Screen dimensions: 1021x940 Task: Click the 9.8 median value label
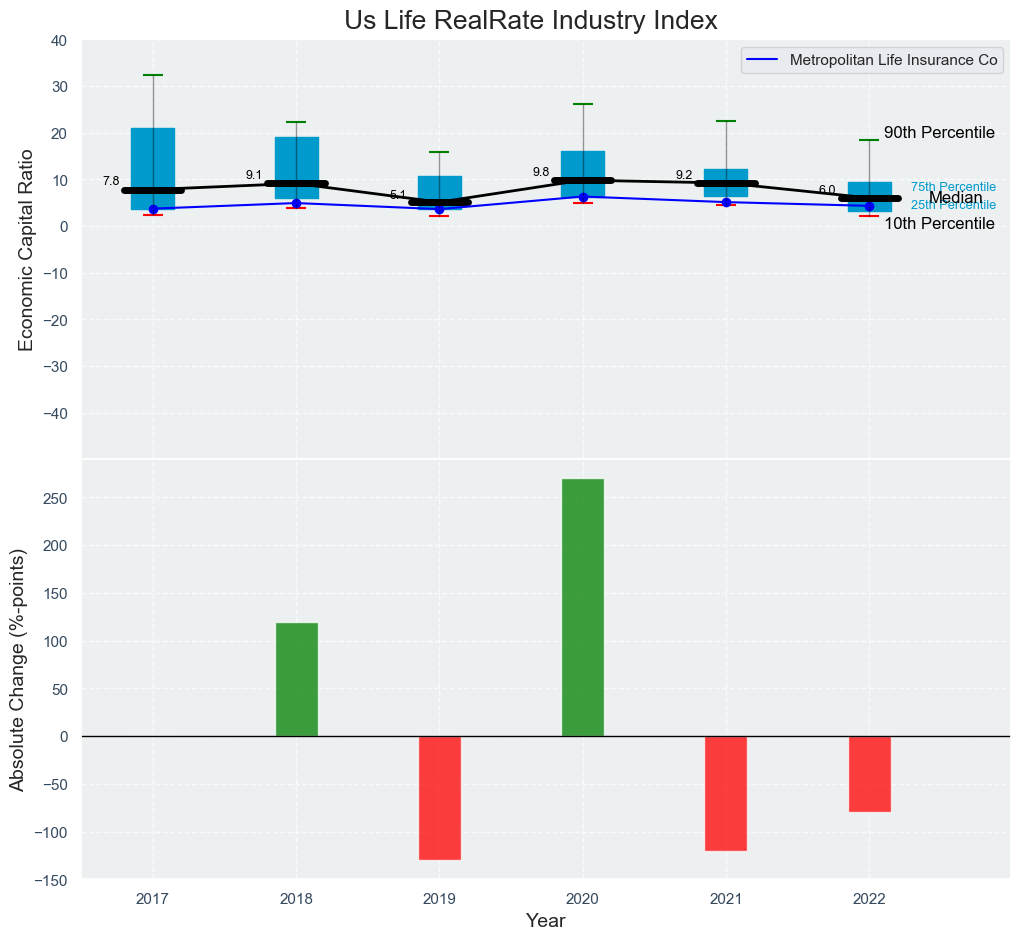(540, 172)
